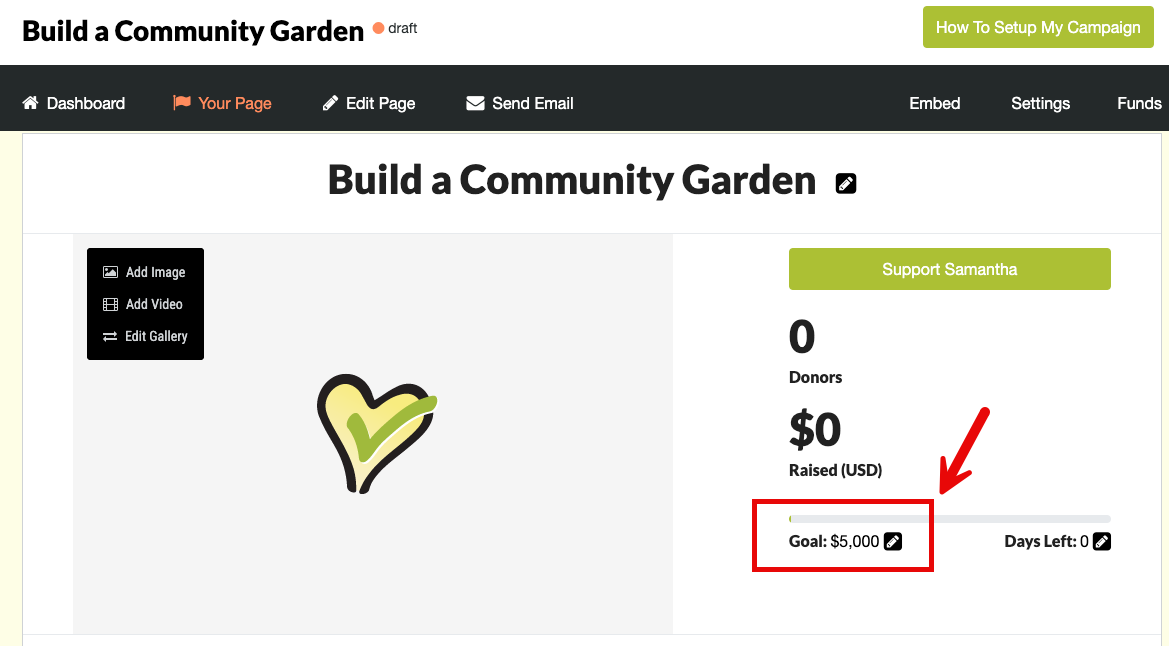This screenshot has width=1169, height=646.
Task: Open How To Setup My Campaign guide
Action: [x=1038, y=28]
